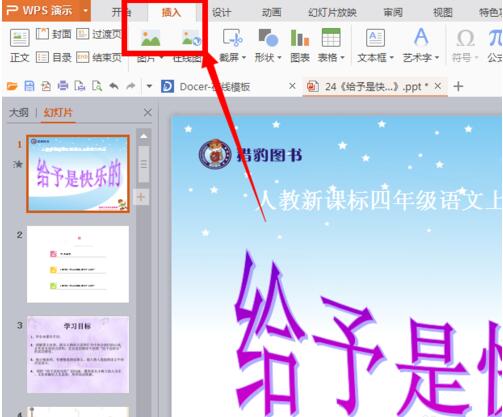Click the 文本框 text box icon

(375, 37)
